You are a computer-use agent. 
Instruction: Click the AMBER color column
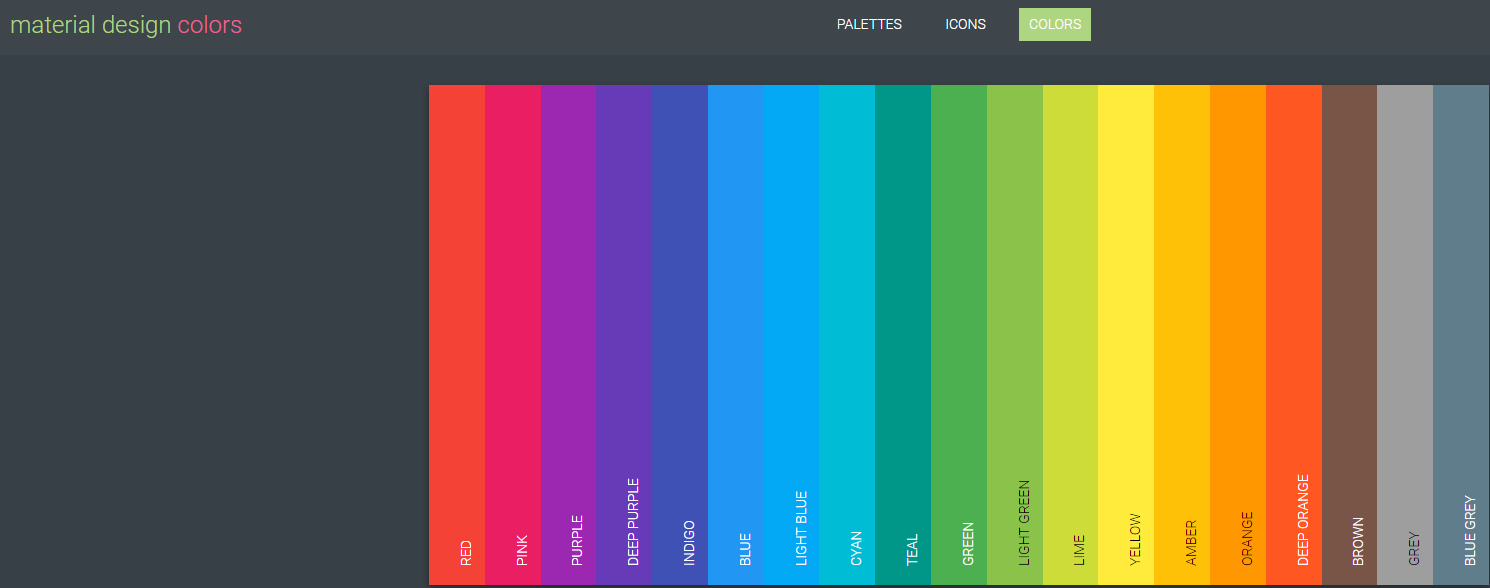click(1182, 335)
